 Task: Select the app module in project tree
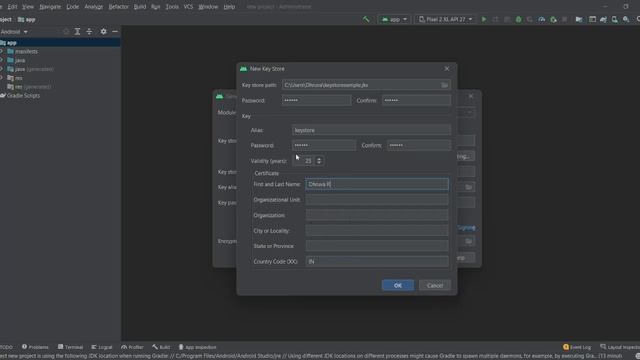60,42
